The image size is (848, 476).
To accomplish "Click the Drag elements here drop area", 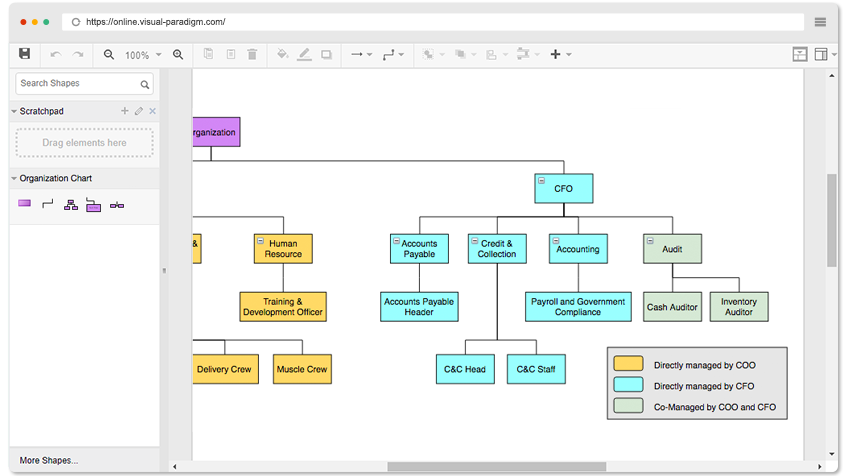I will tap(84, 143).
